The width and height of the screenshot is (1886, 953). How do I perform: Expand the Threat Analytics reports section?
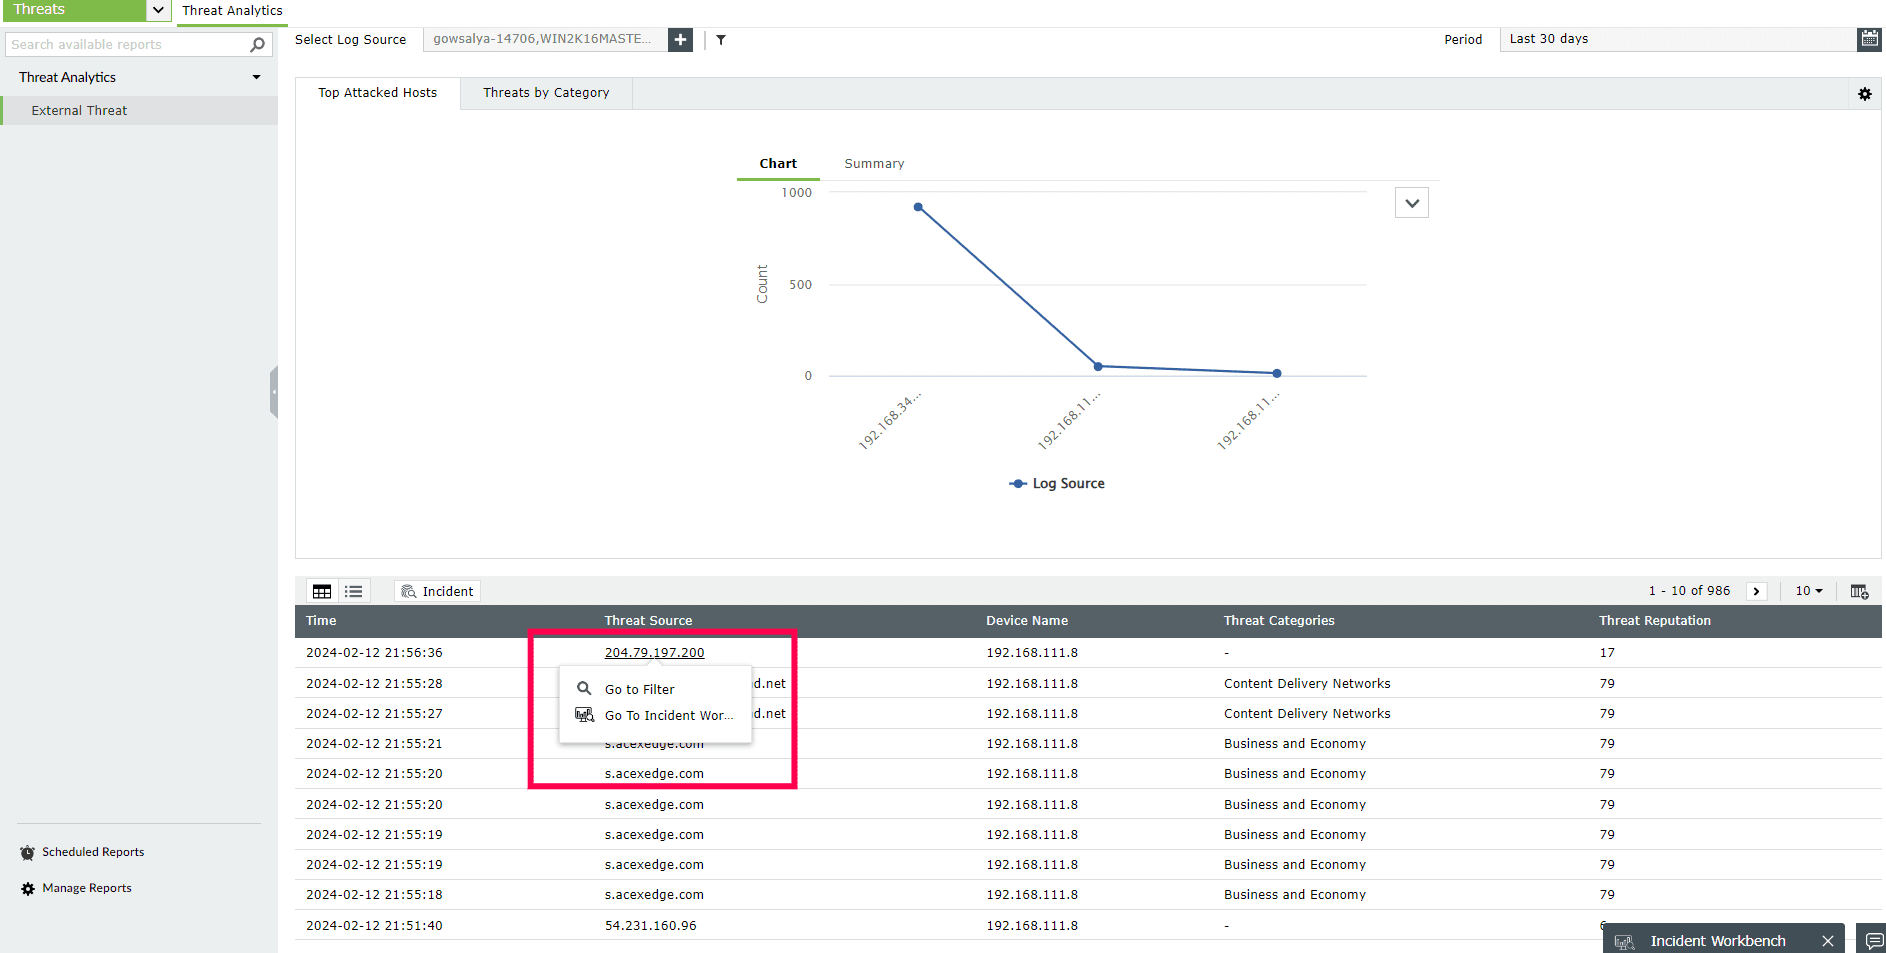point(256,76)
